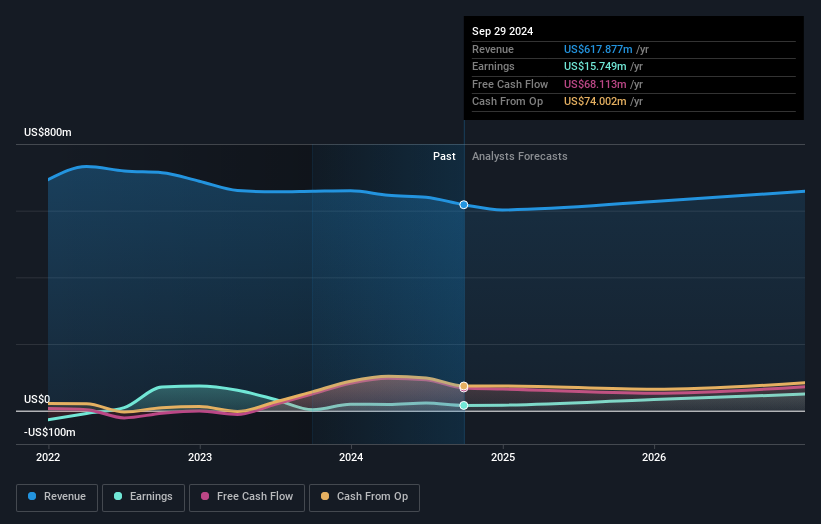Click the Sep 29 2024 tooltip date

502,31
